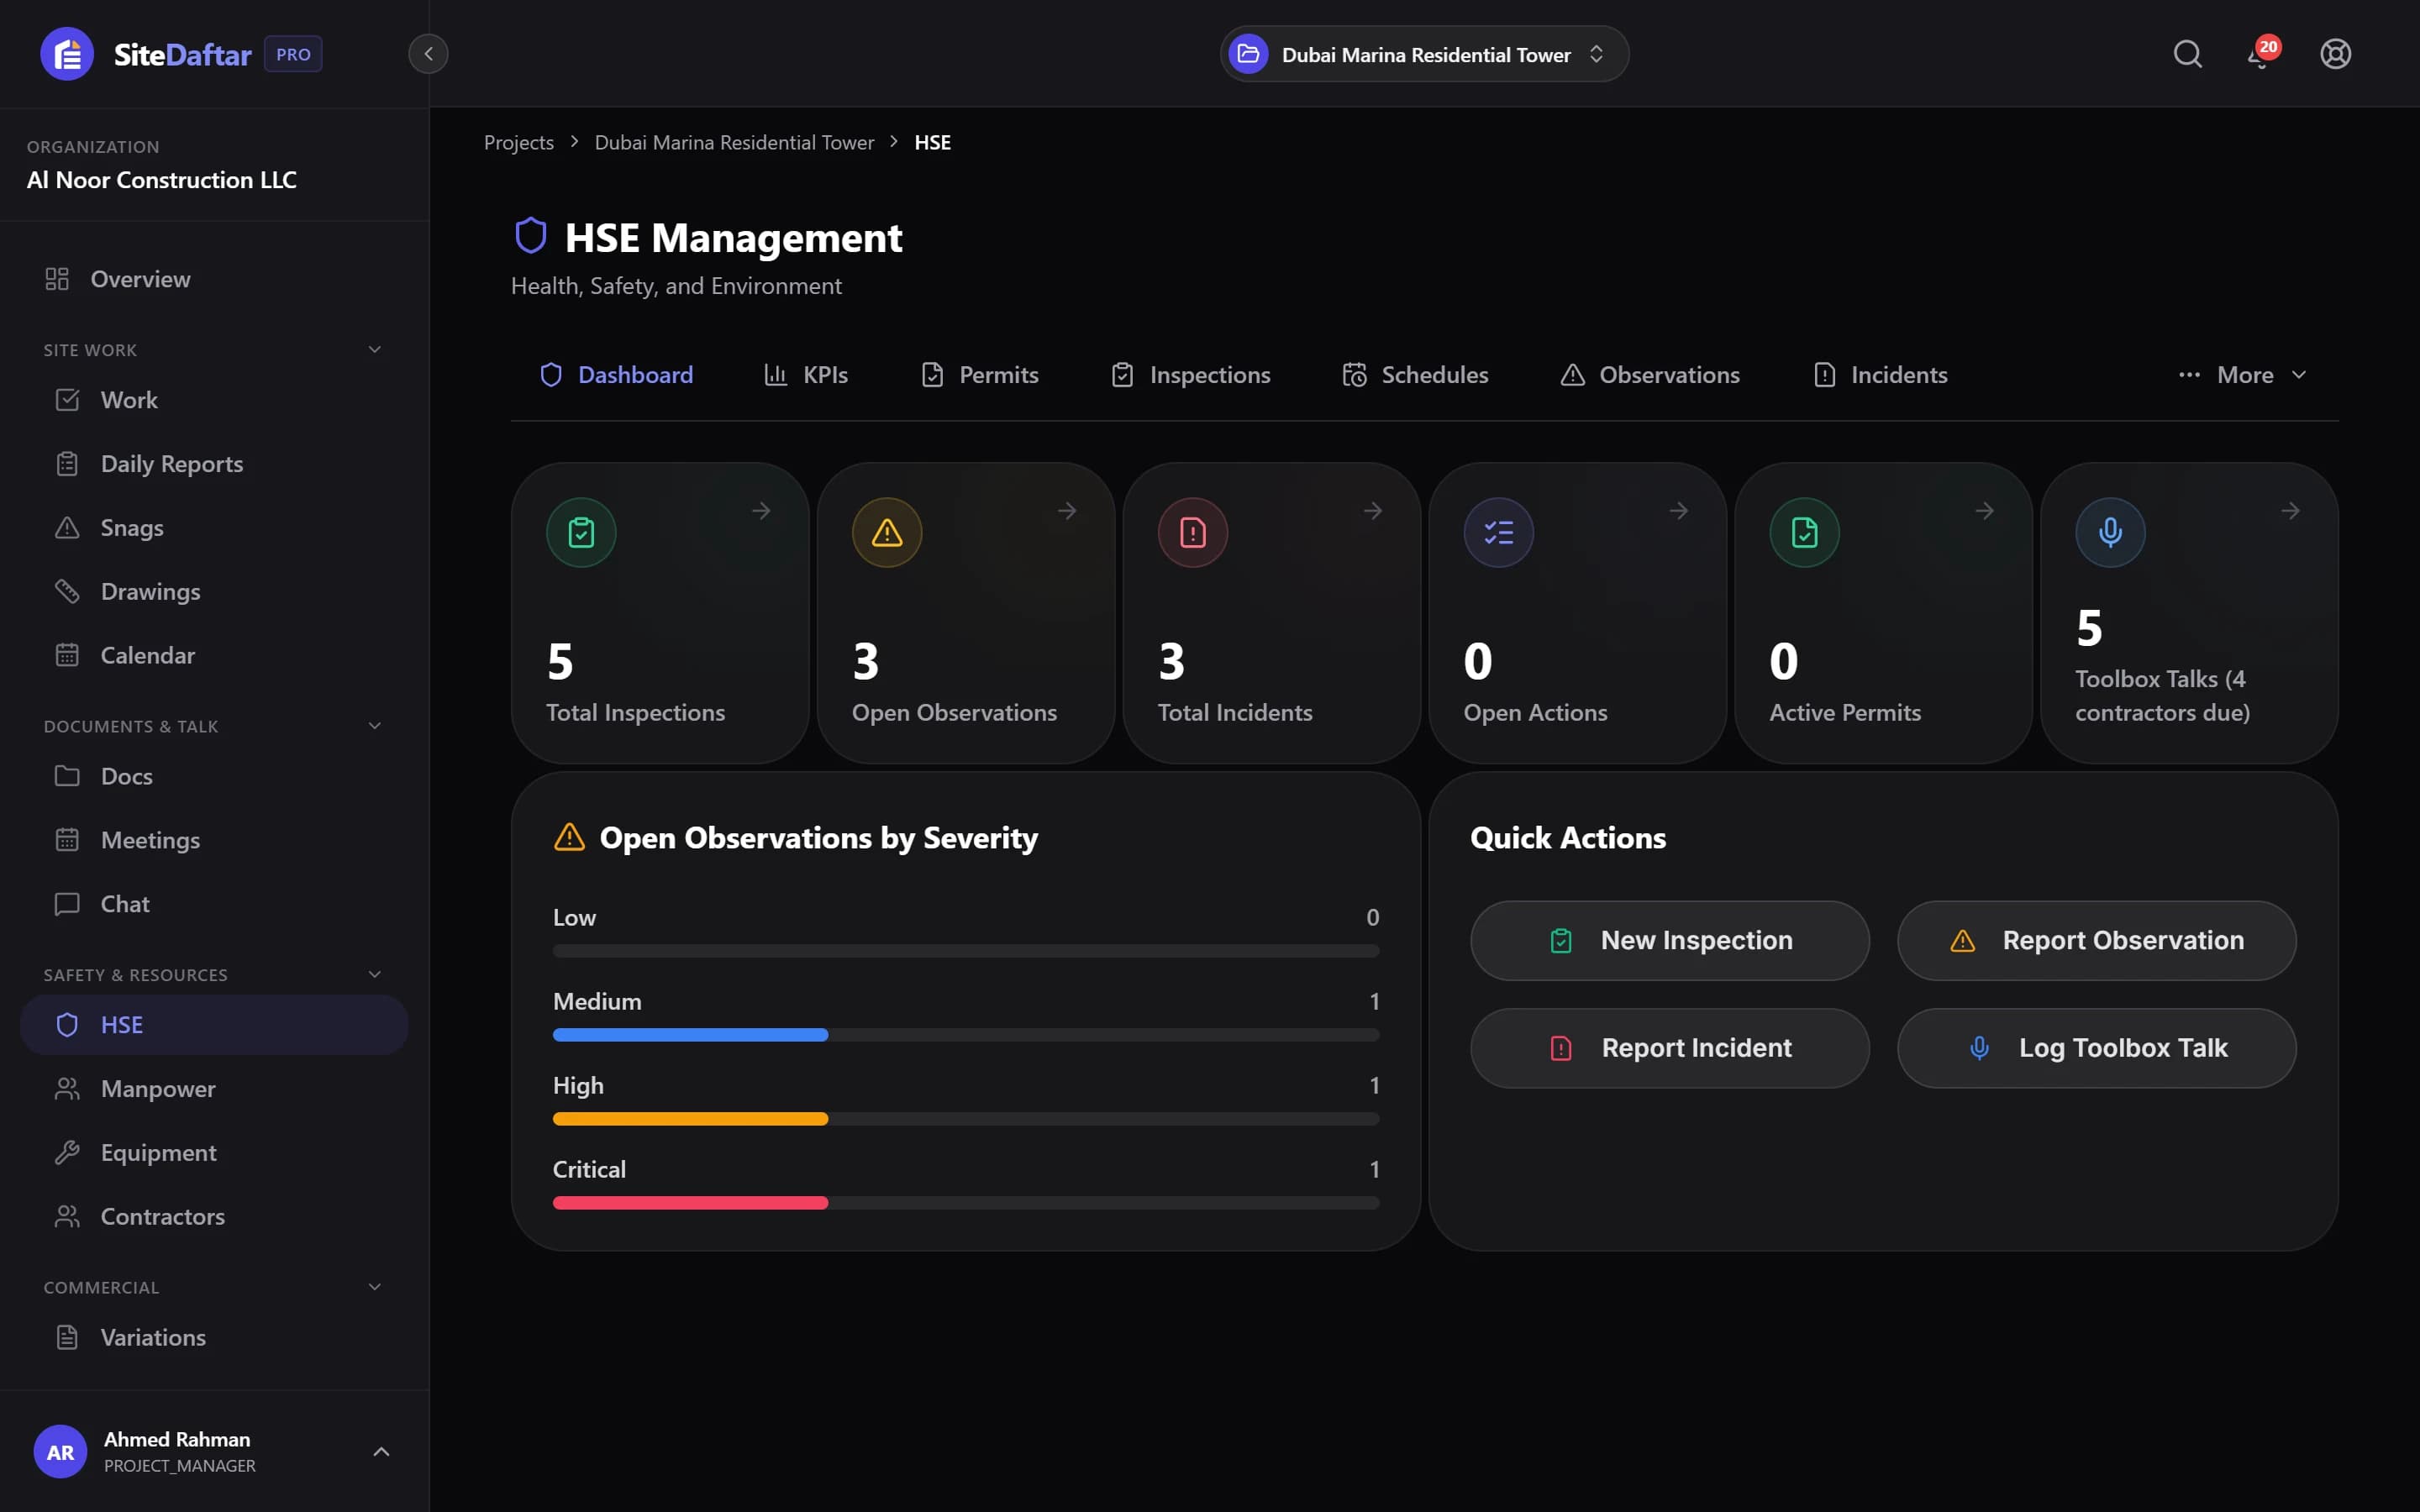The image size is (2420, 1512).
Task: Click the search magnifier icon
Action: click(x=2187, y=54)
